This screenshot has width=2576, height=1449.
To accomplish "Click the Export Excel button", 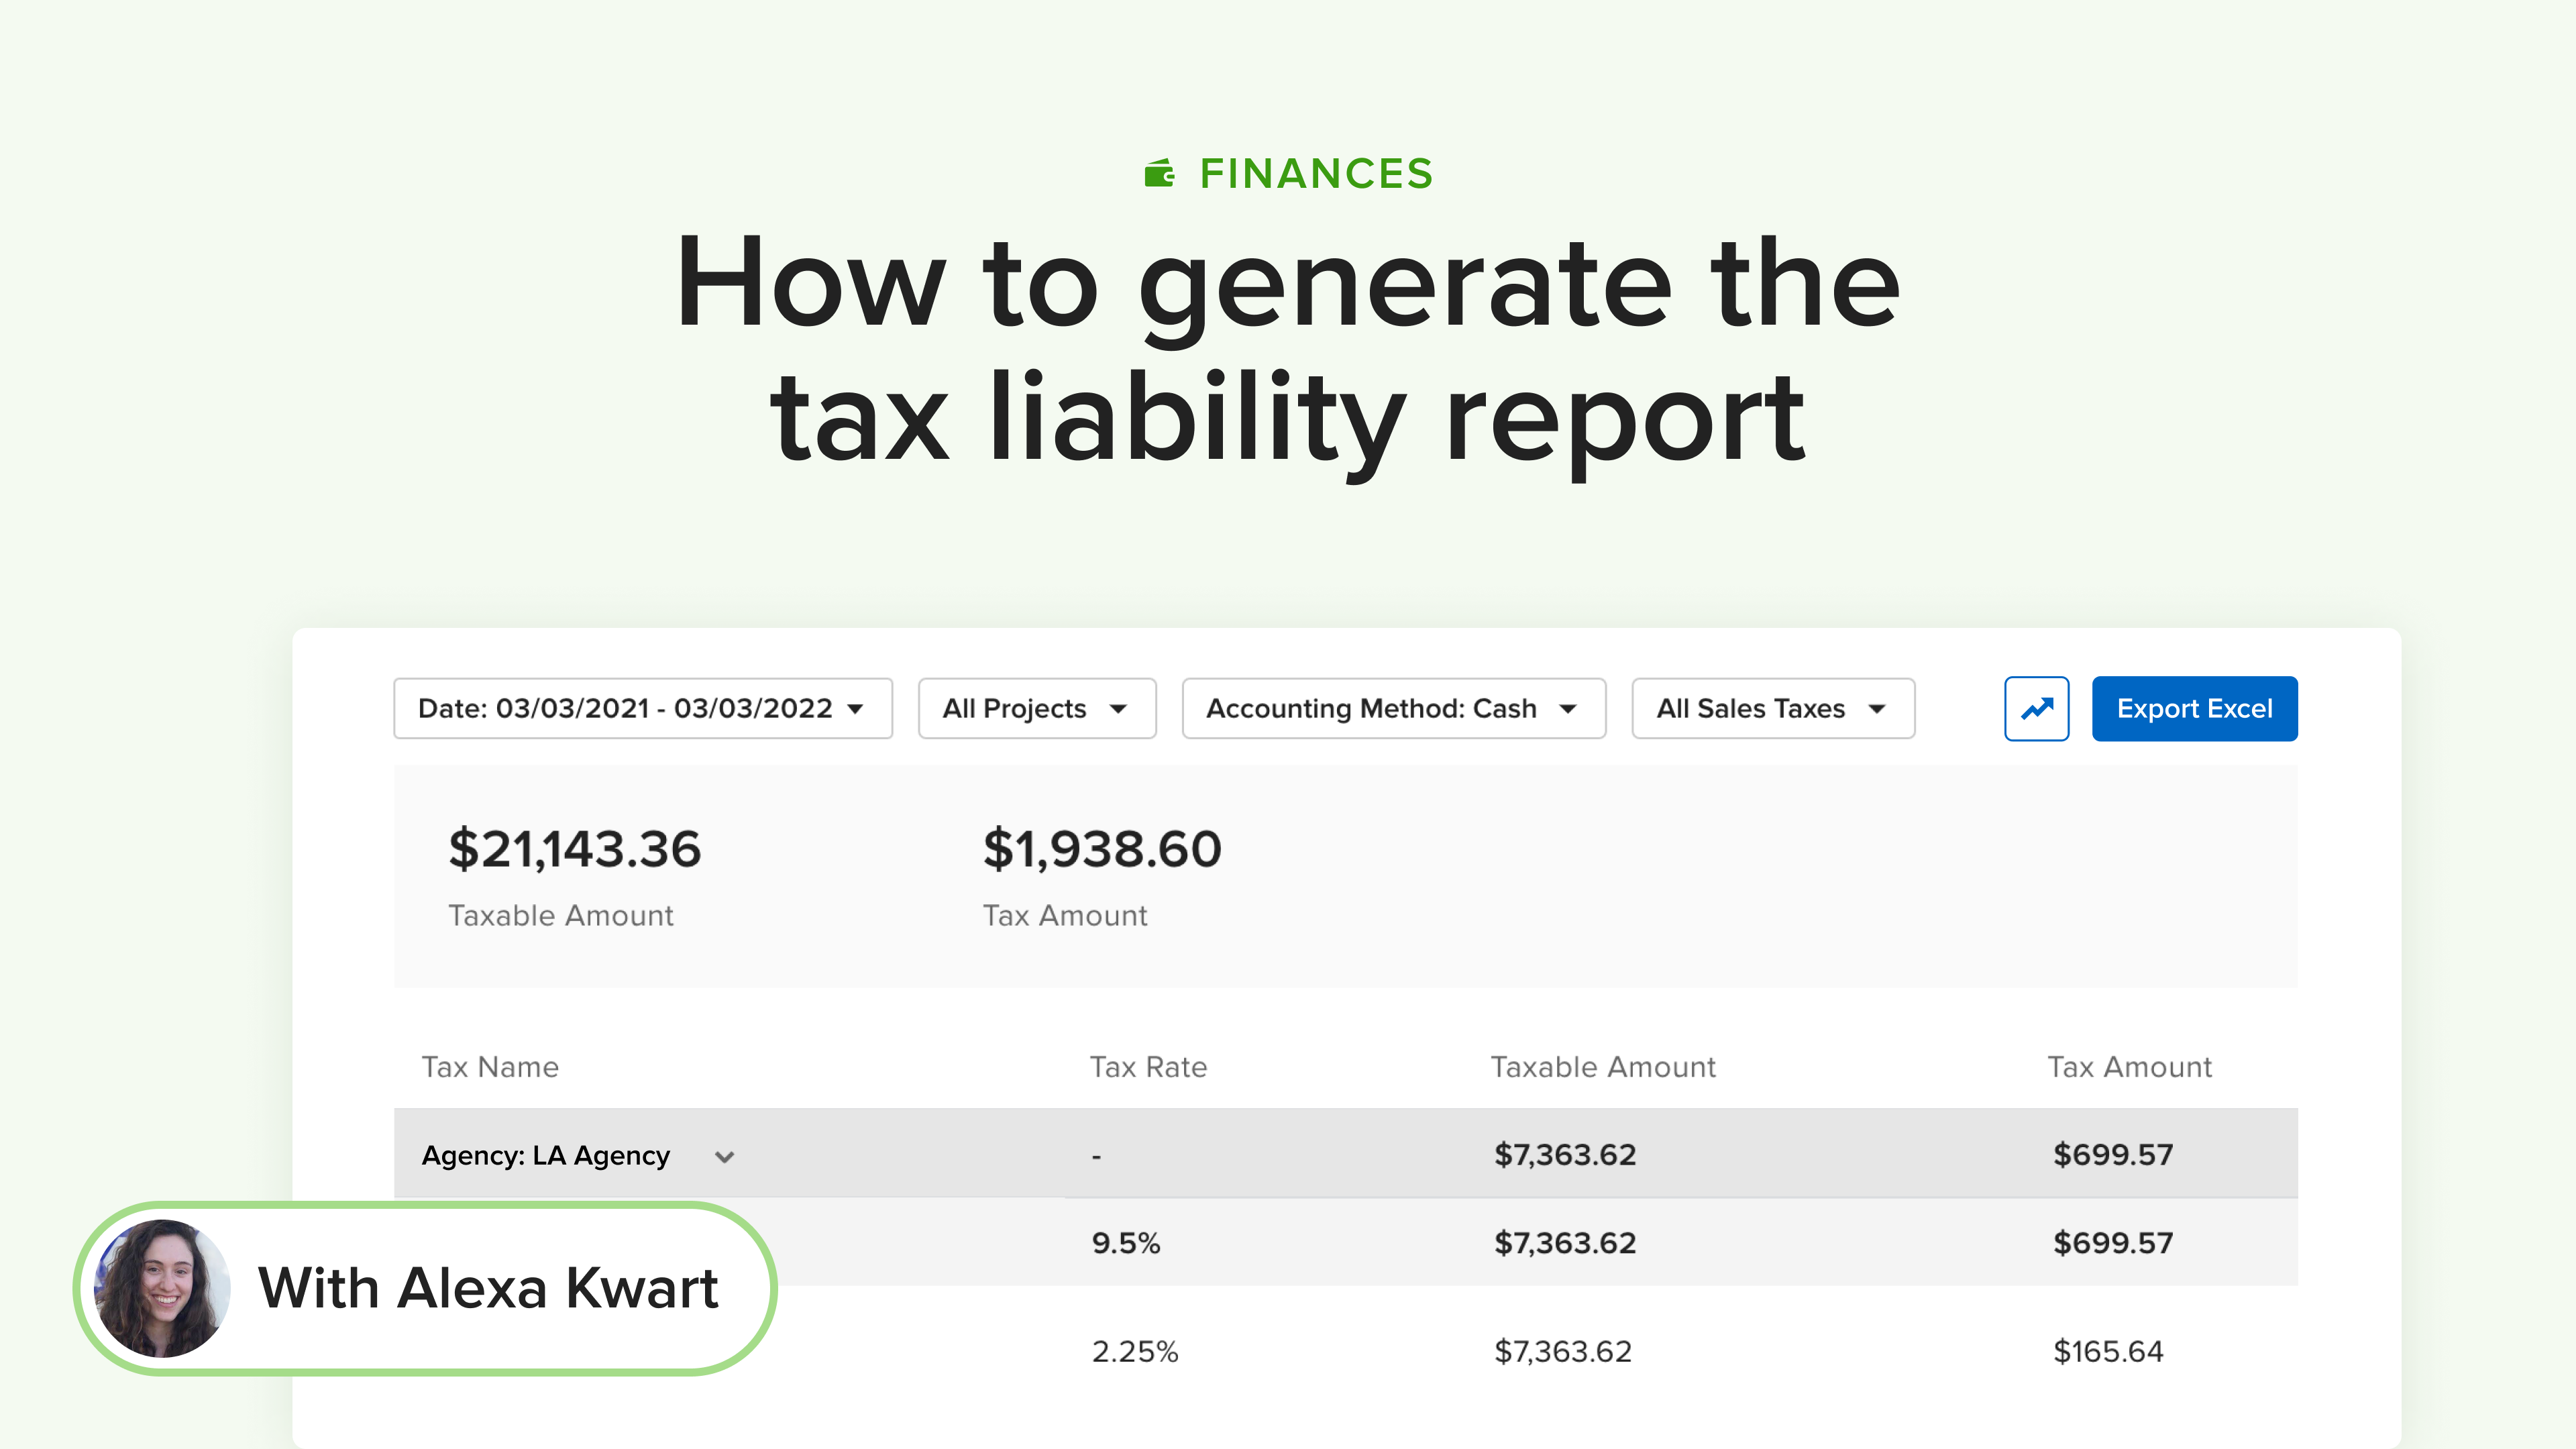I will point(2194,709).
